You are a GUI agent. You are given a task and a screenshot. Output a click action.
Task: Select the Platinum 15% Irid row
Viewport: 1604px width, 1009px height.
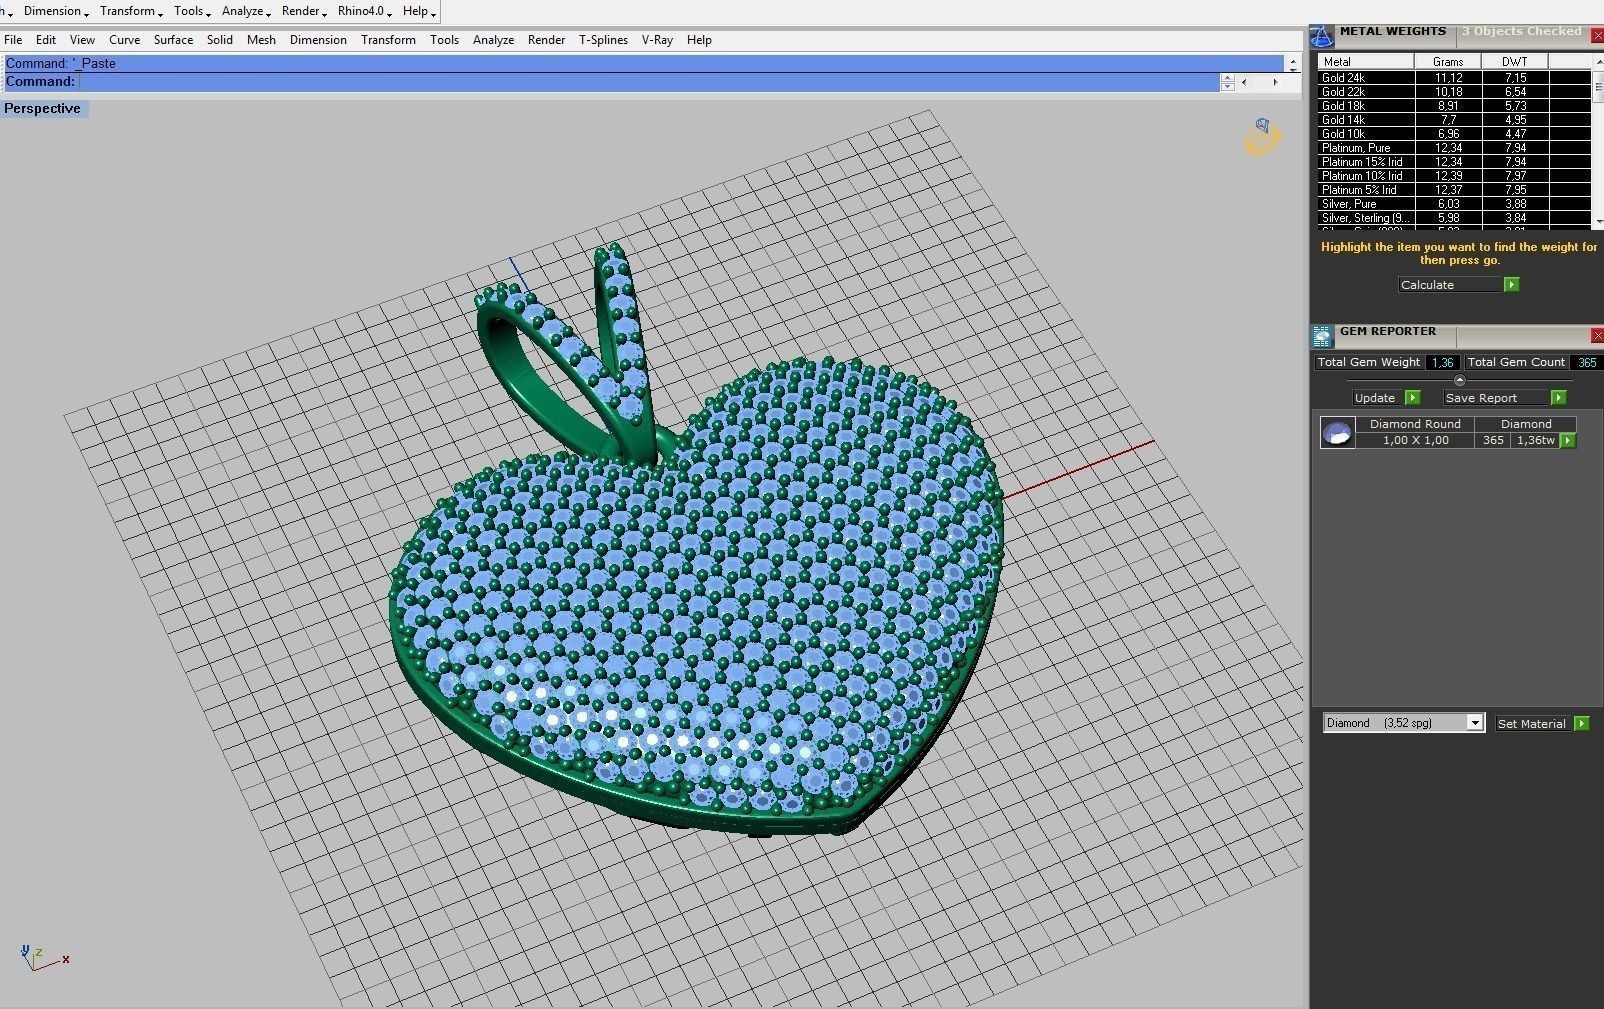pyautogui.click(x=1454, y=161)
